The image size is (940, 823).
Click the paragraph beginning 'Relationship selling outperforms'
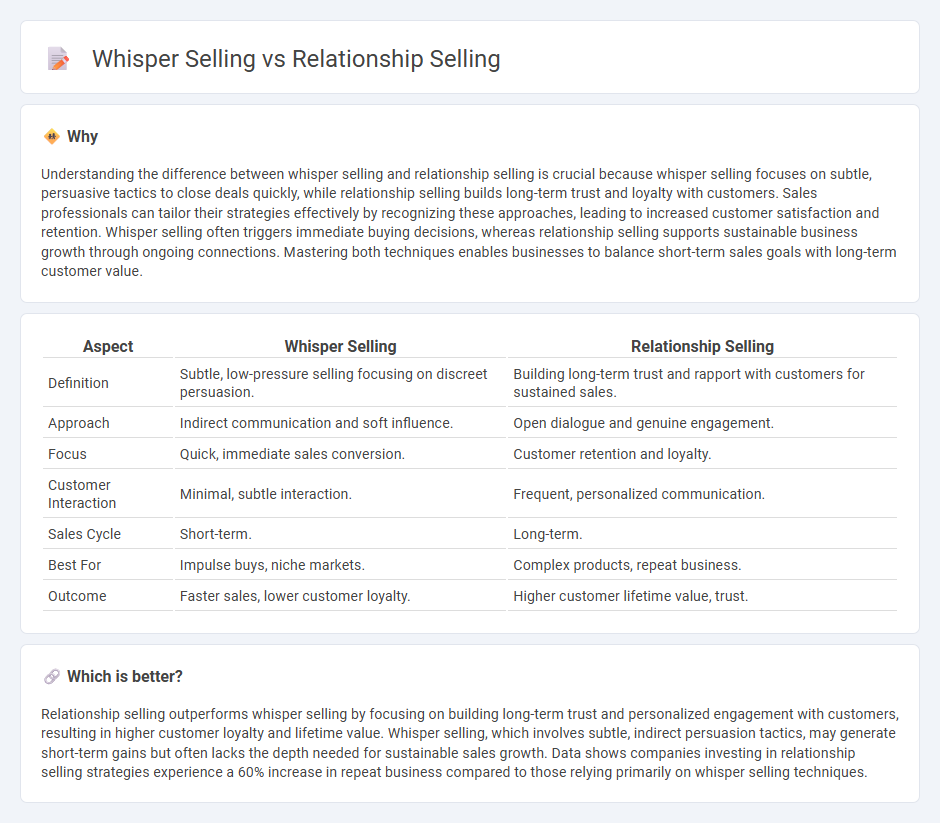click(469, 743)
